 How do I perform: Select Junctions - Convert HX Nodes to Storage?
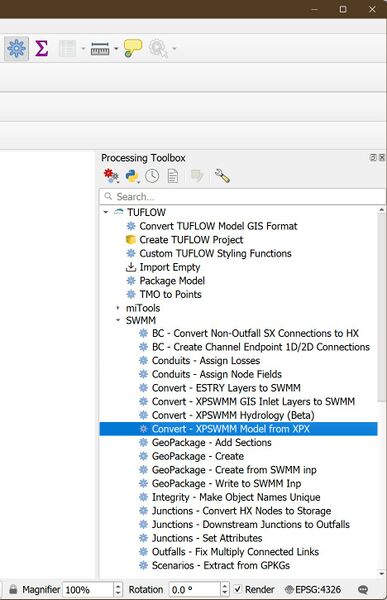point(242,511)
